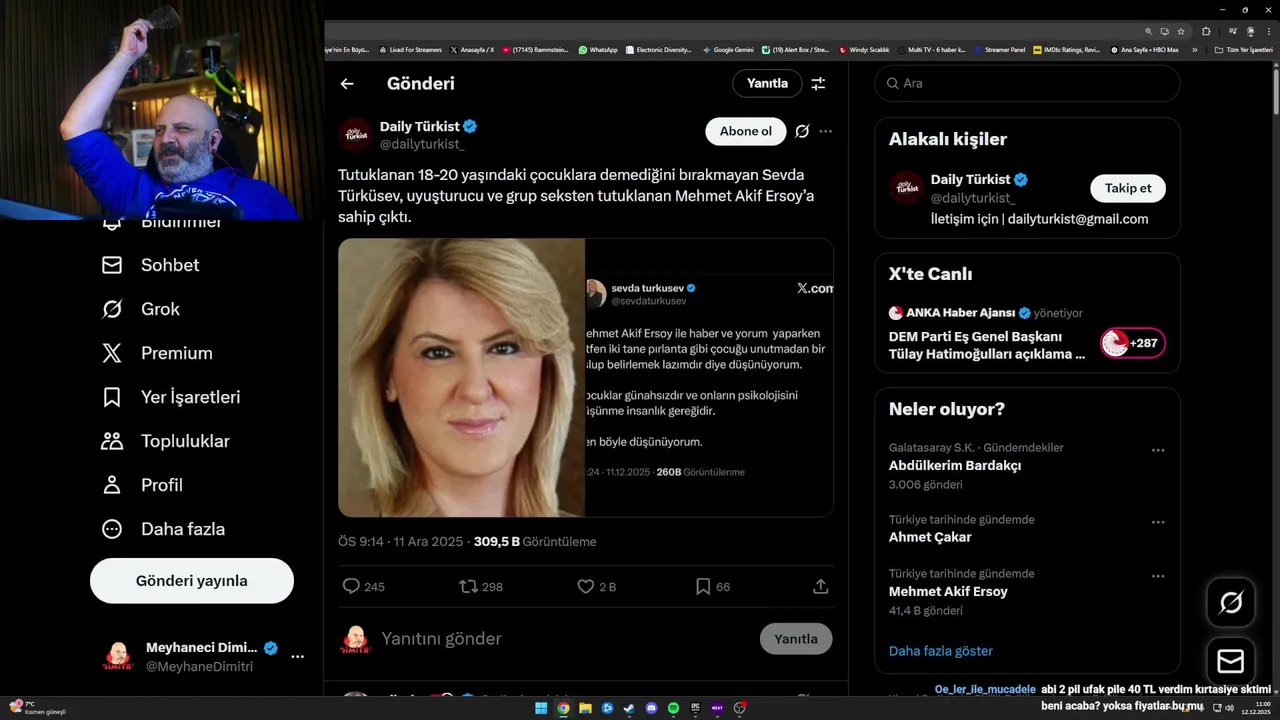The height and width of the screenshot is (720, 1280).
Task: Click the Gönderi yayınla button
Action: click(192, 581)
